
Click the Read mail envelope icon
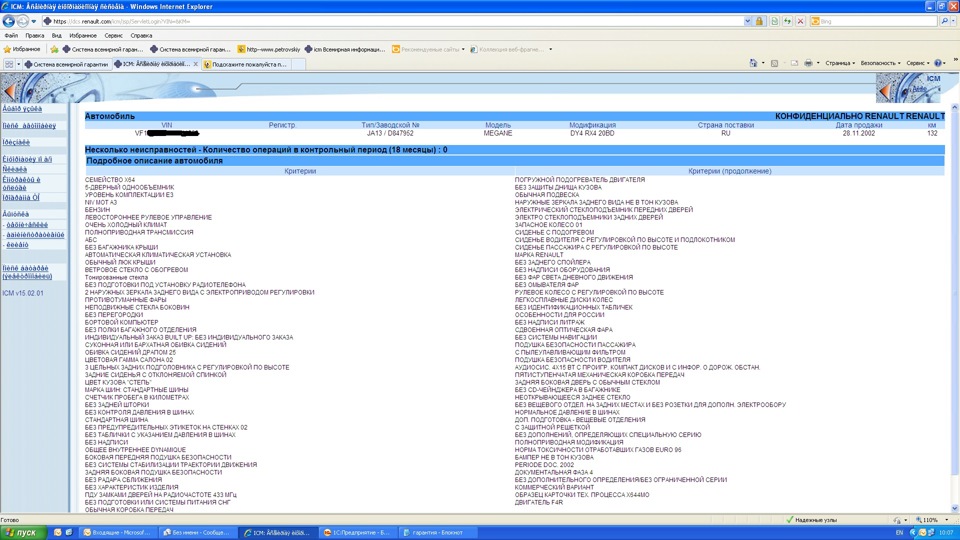point(794,63)
